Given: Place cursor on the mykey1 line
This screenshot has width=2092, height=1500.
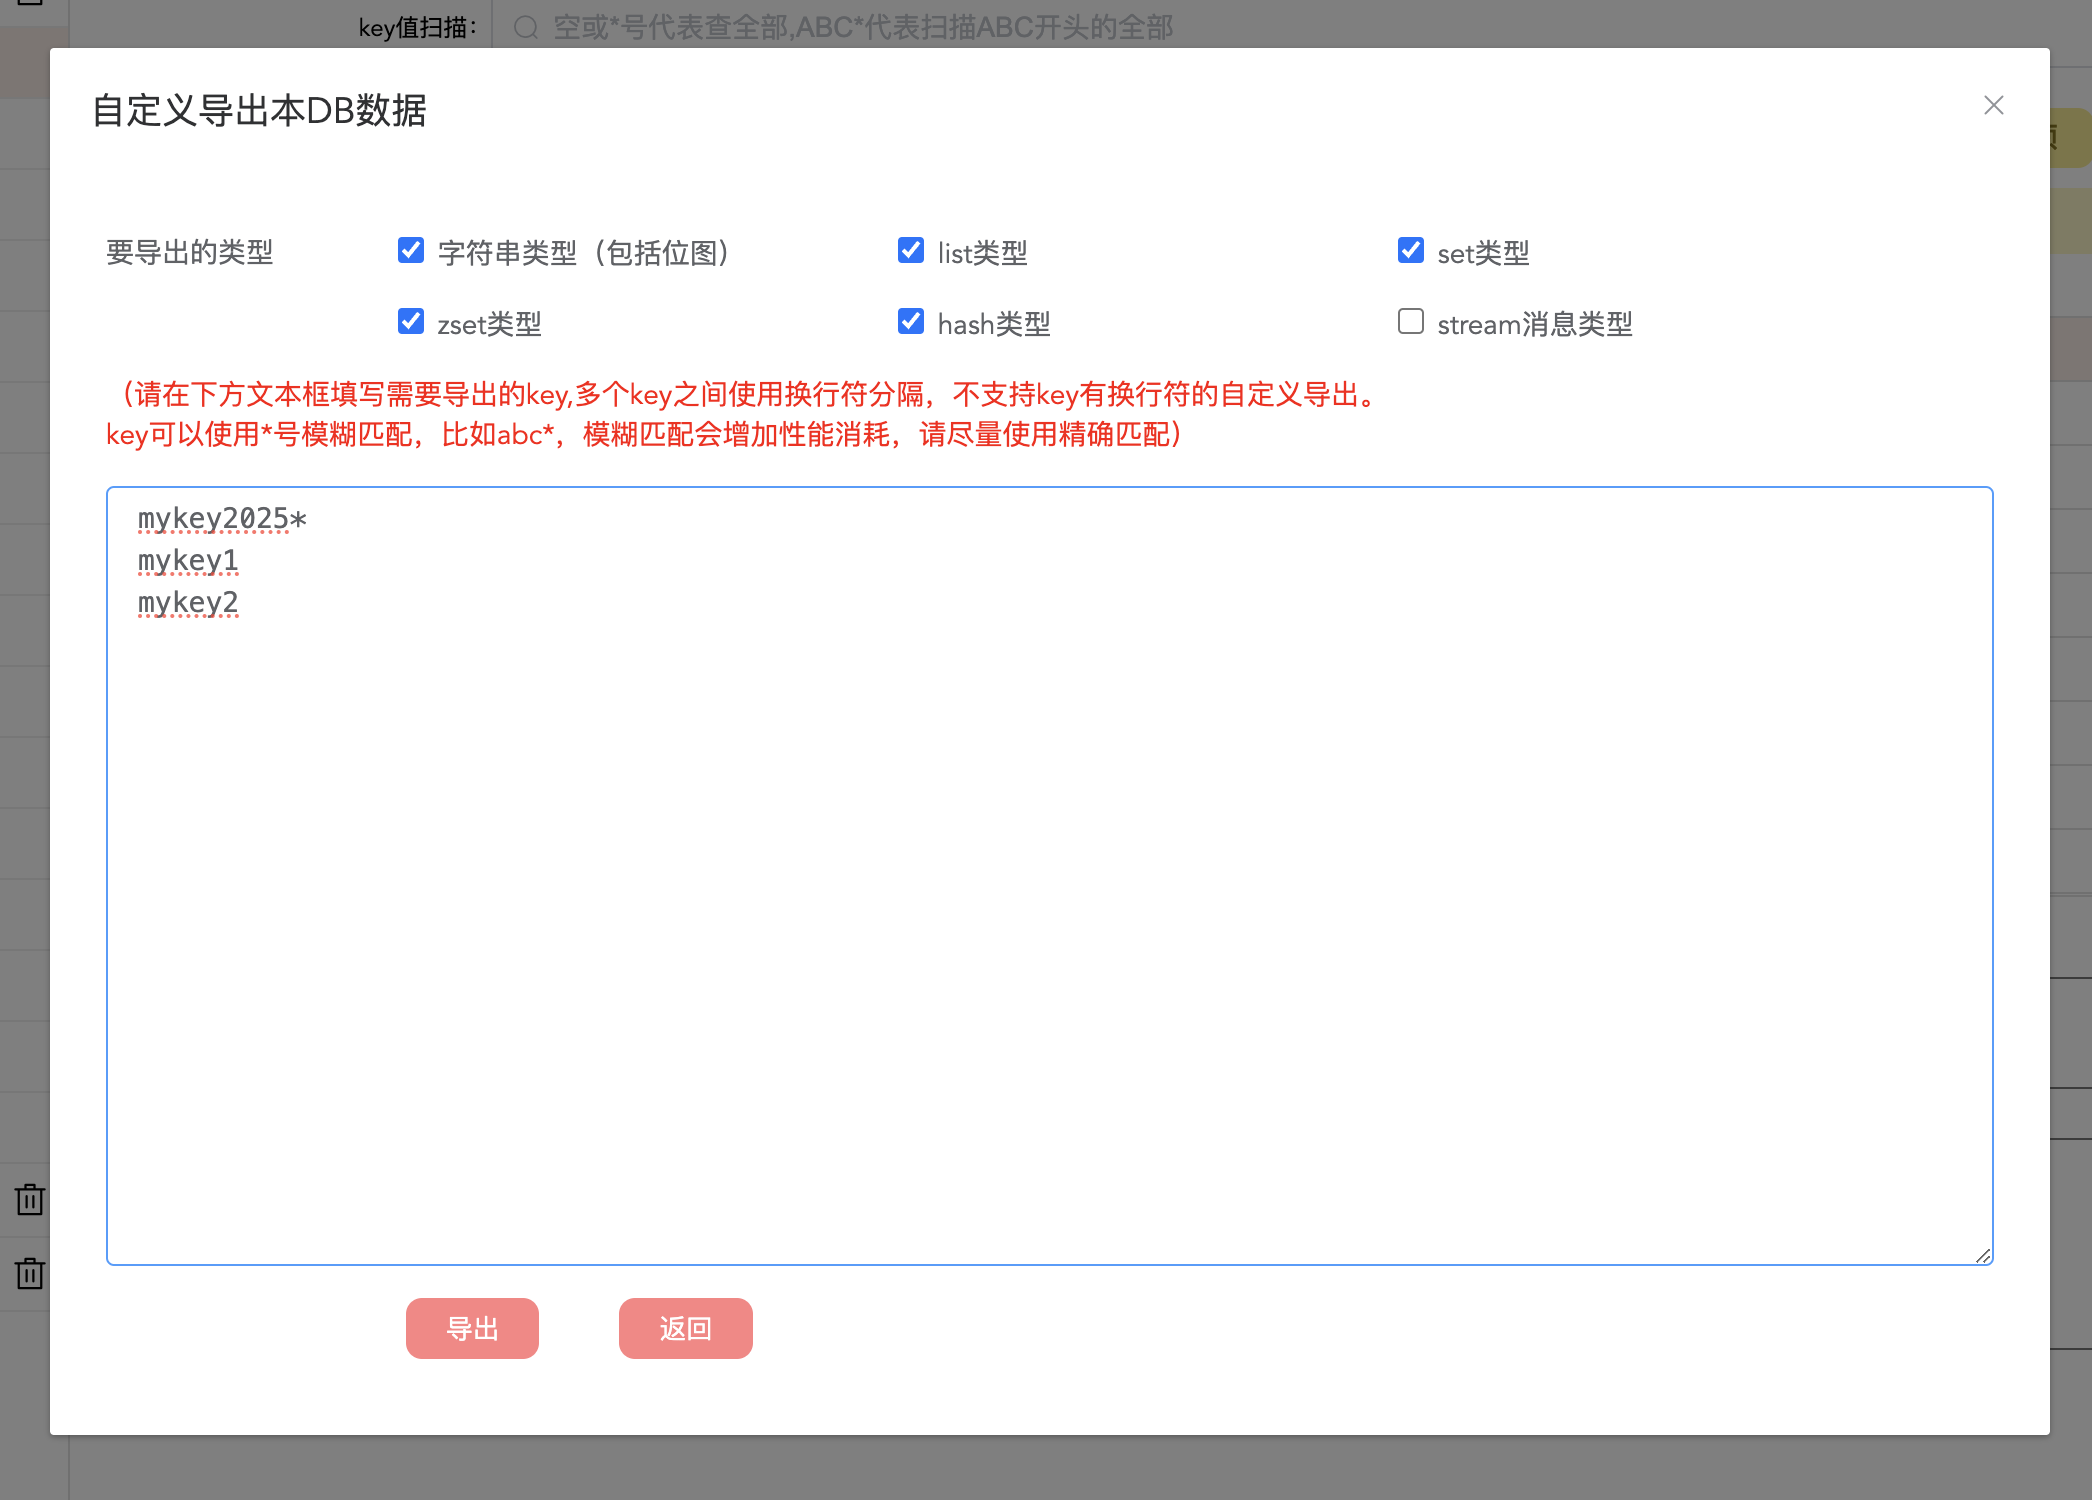Looking at the screenshot, I should pyautogui.click(x=188, y=561).
